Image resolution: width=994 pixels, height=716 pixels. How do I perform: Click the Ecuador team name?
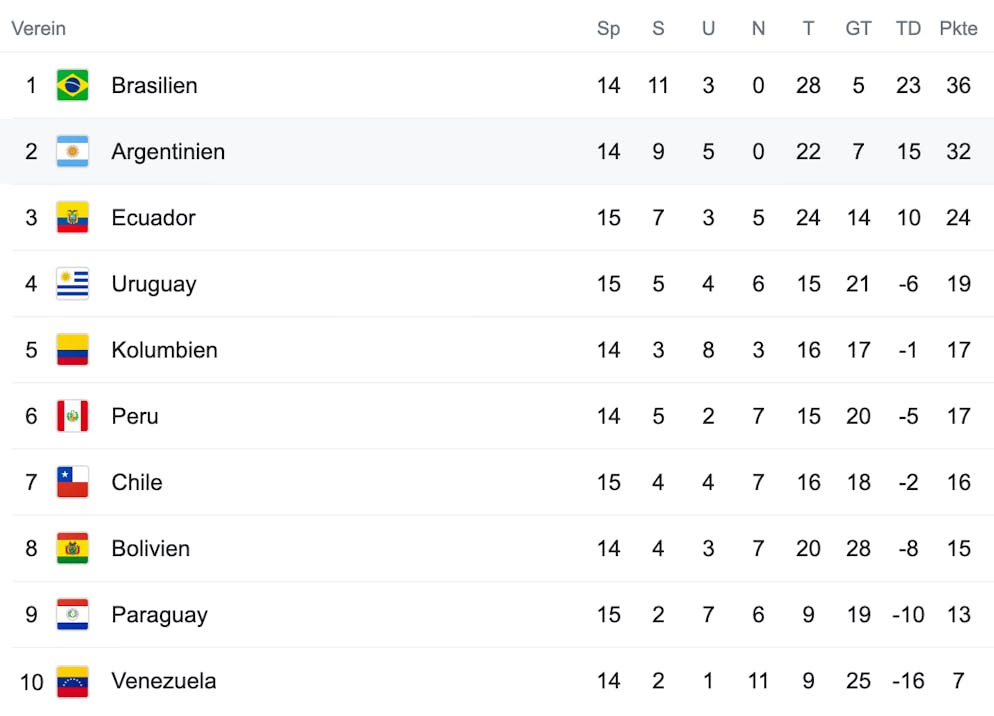pyautogui.click(x=153, y=218)
